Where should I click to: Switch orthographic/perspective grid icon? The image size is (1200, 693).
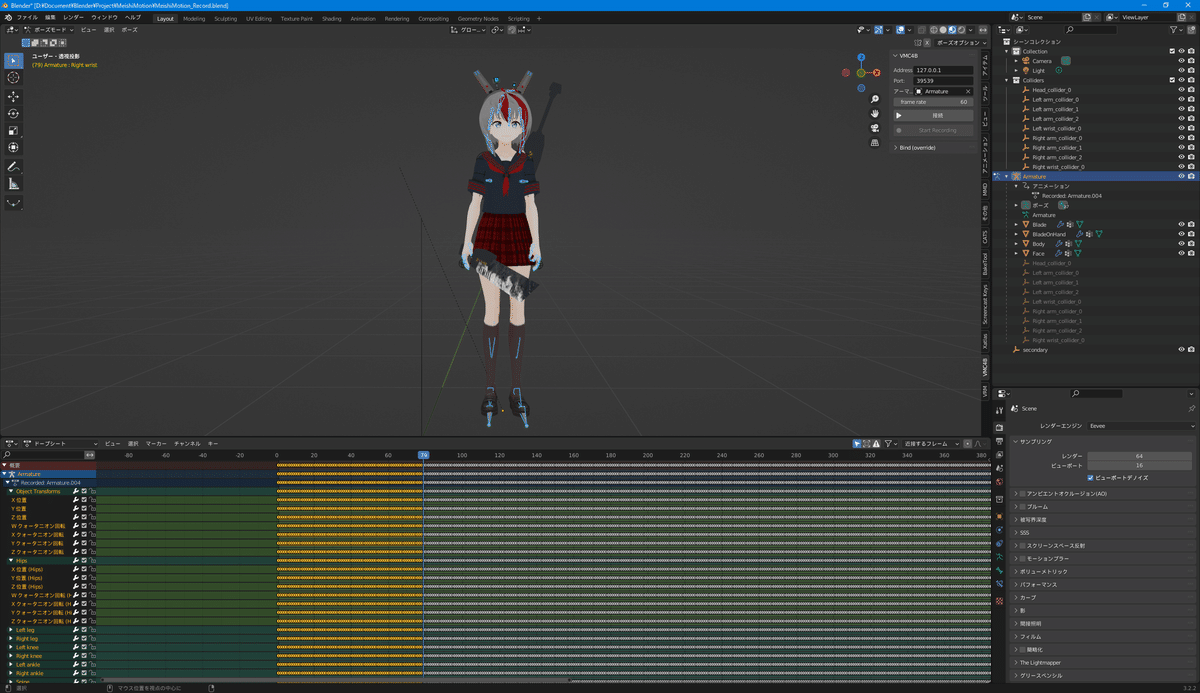[x=875, y=142]
